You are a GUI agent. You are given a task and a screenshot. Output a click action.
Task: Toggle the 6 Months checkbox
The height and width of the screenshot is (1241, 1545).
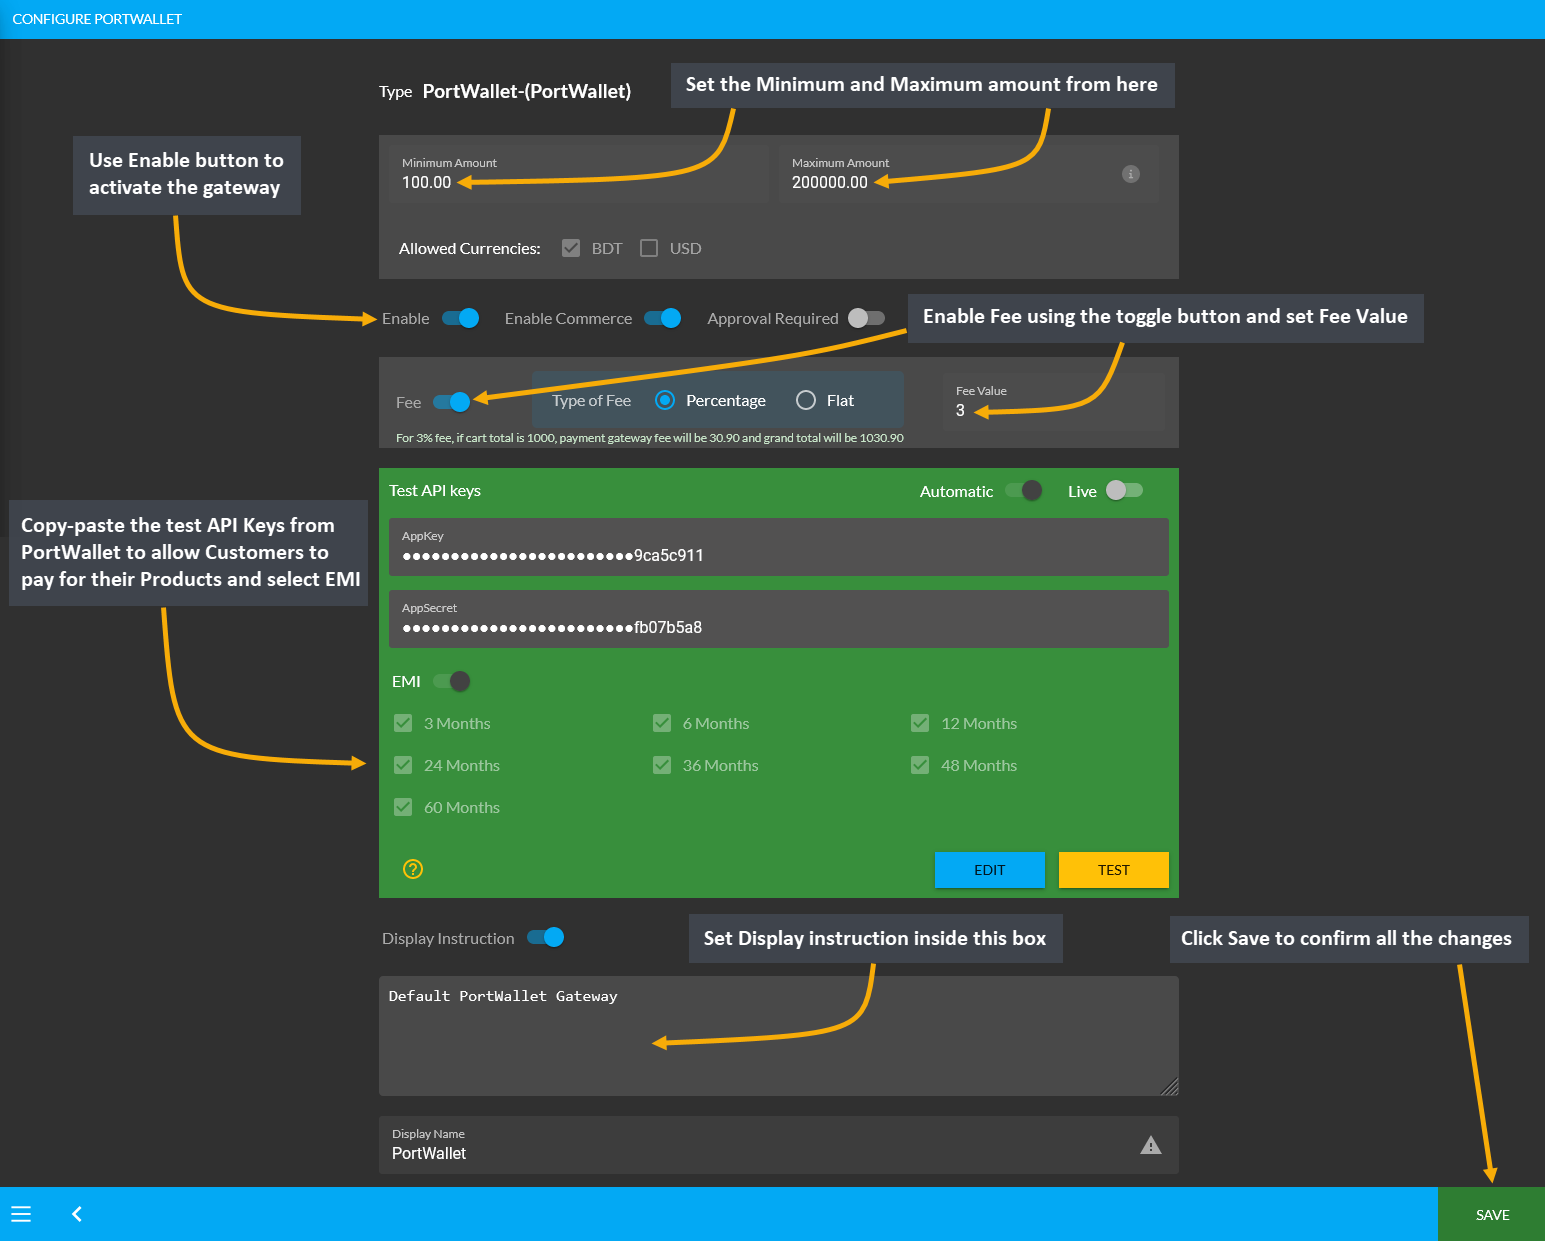coord(662,723)
